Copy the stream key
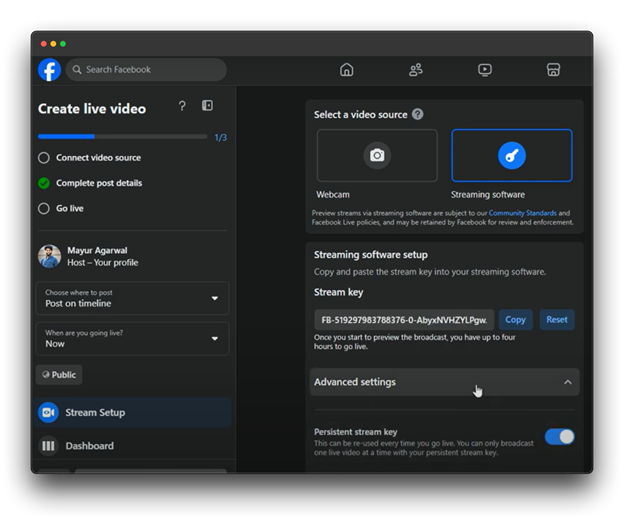The height and width of the screenshot is (520, 624). [x=515, y=319]
